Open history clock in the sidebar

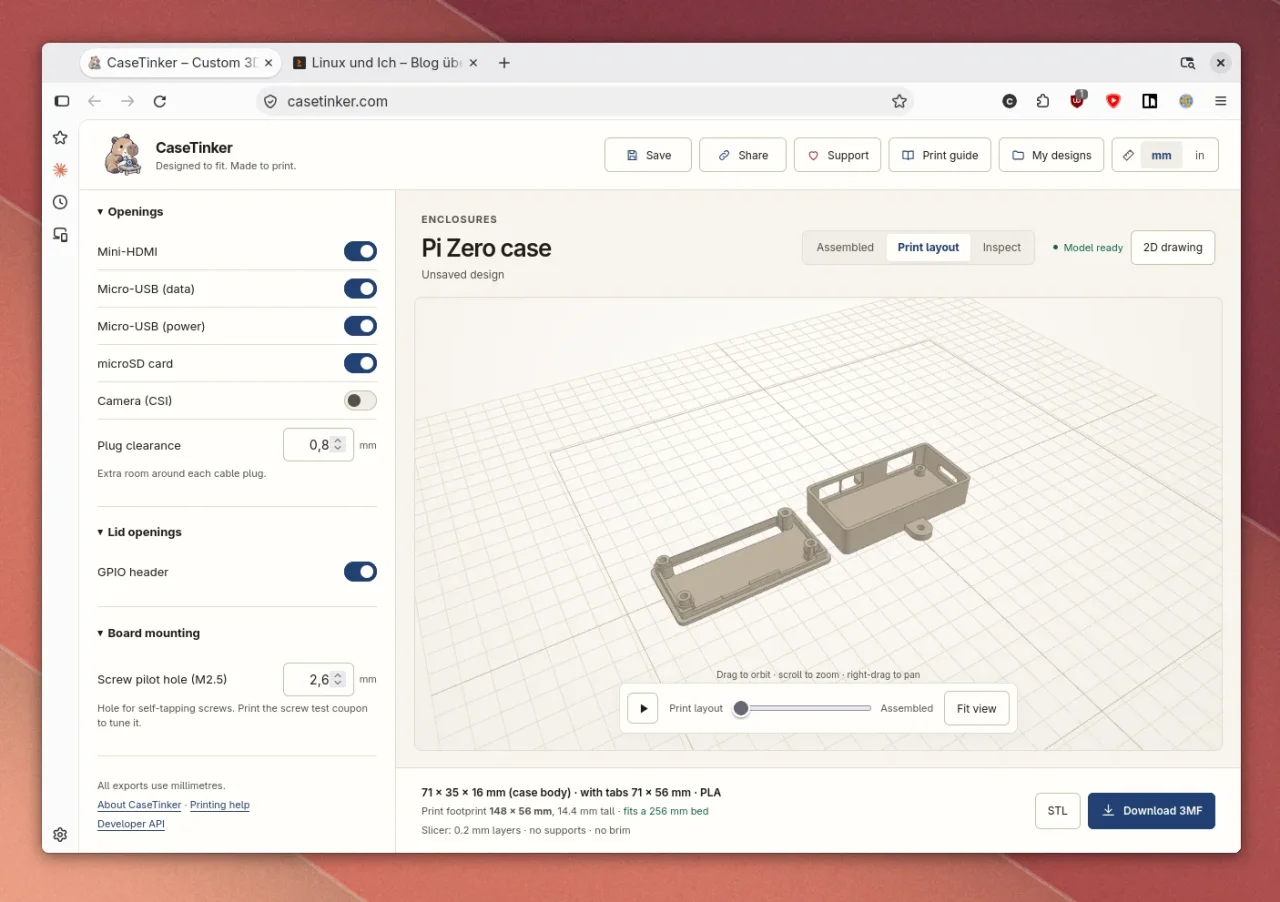(x=60, y=202)
